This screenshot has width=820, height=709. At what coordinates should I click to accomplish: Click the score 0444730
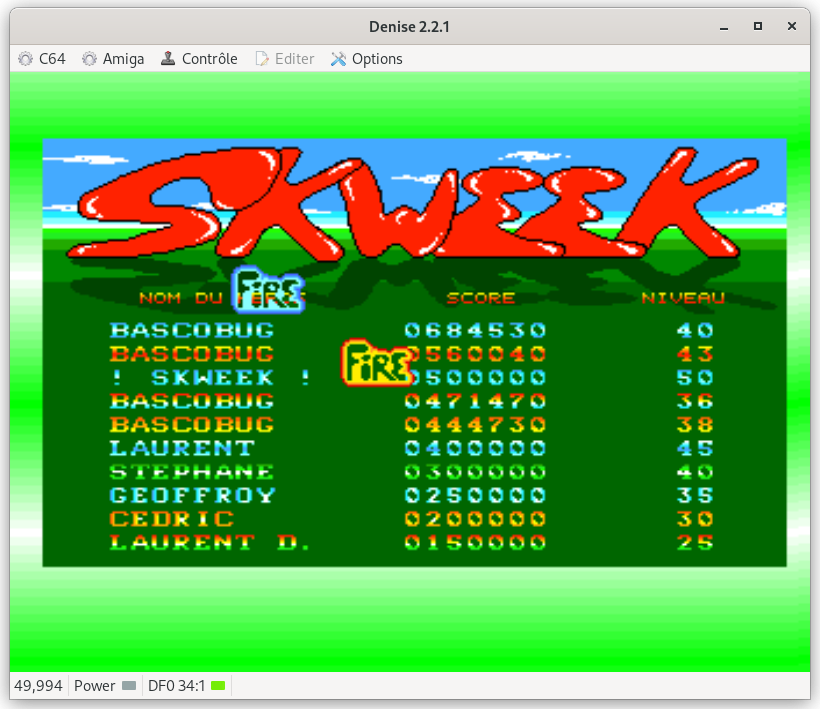coord(475,425)
